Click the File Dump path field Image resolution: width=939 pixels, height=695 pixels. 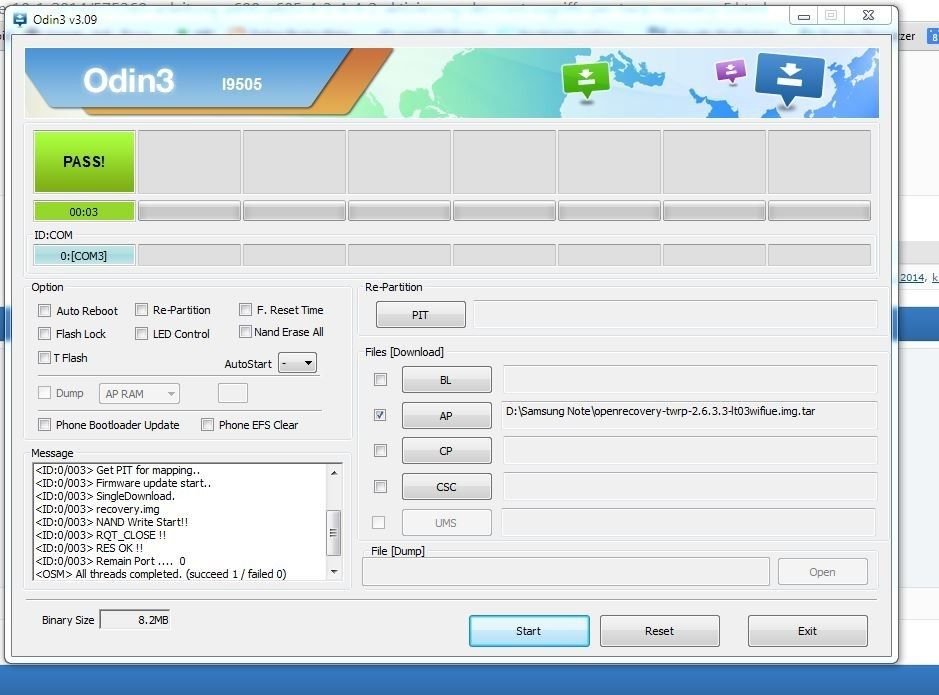[x=566, y=572]
